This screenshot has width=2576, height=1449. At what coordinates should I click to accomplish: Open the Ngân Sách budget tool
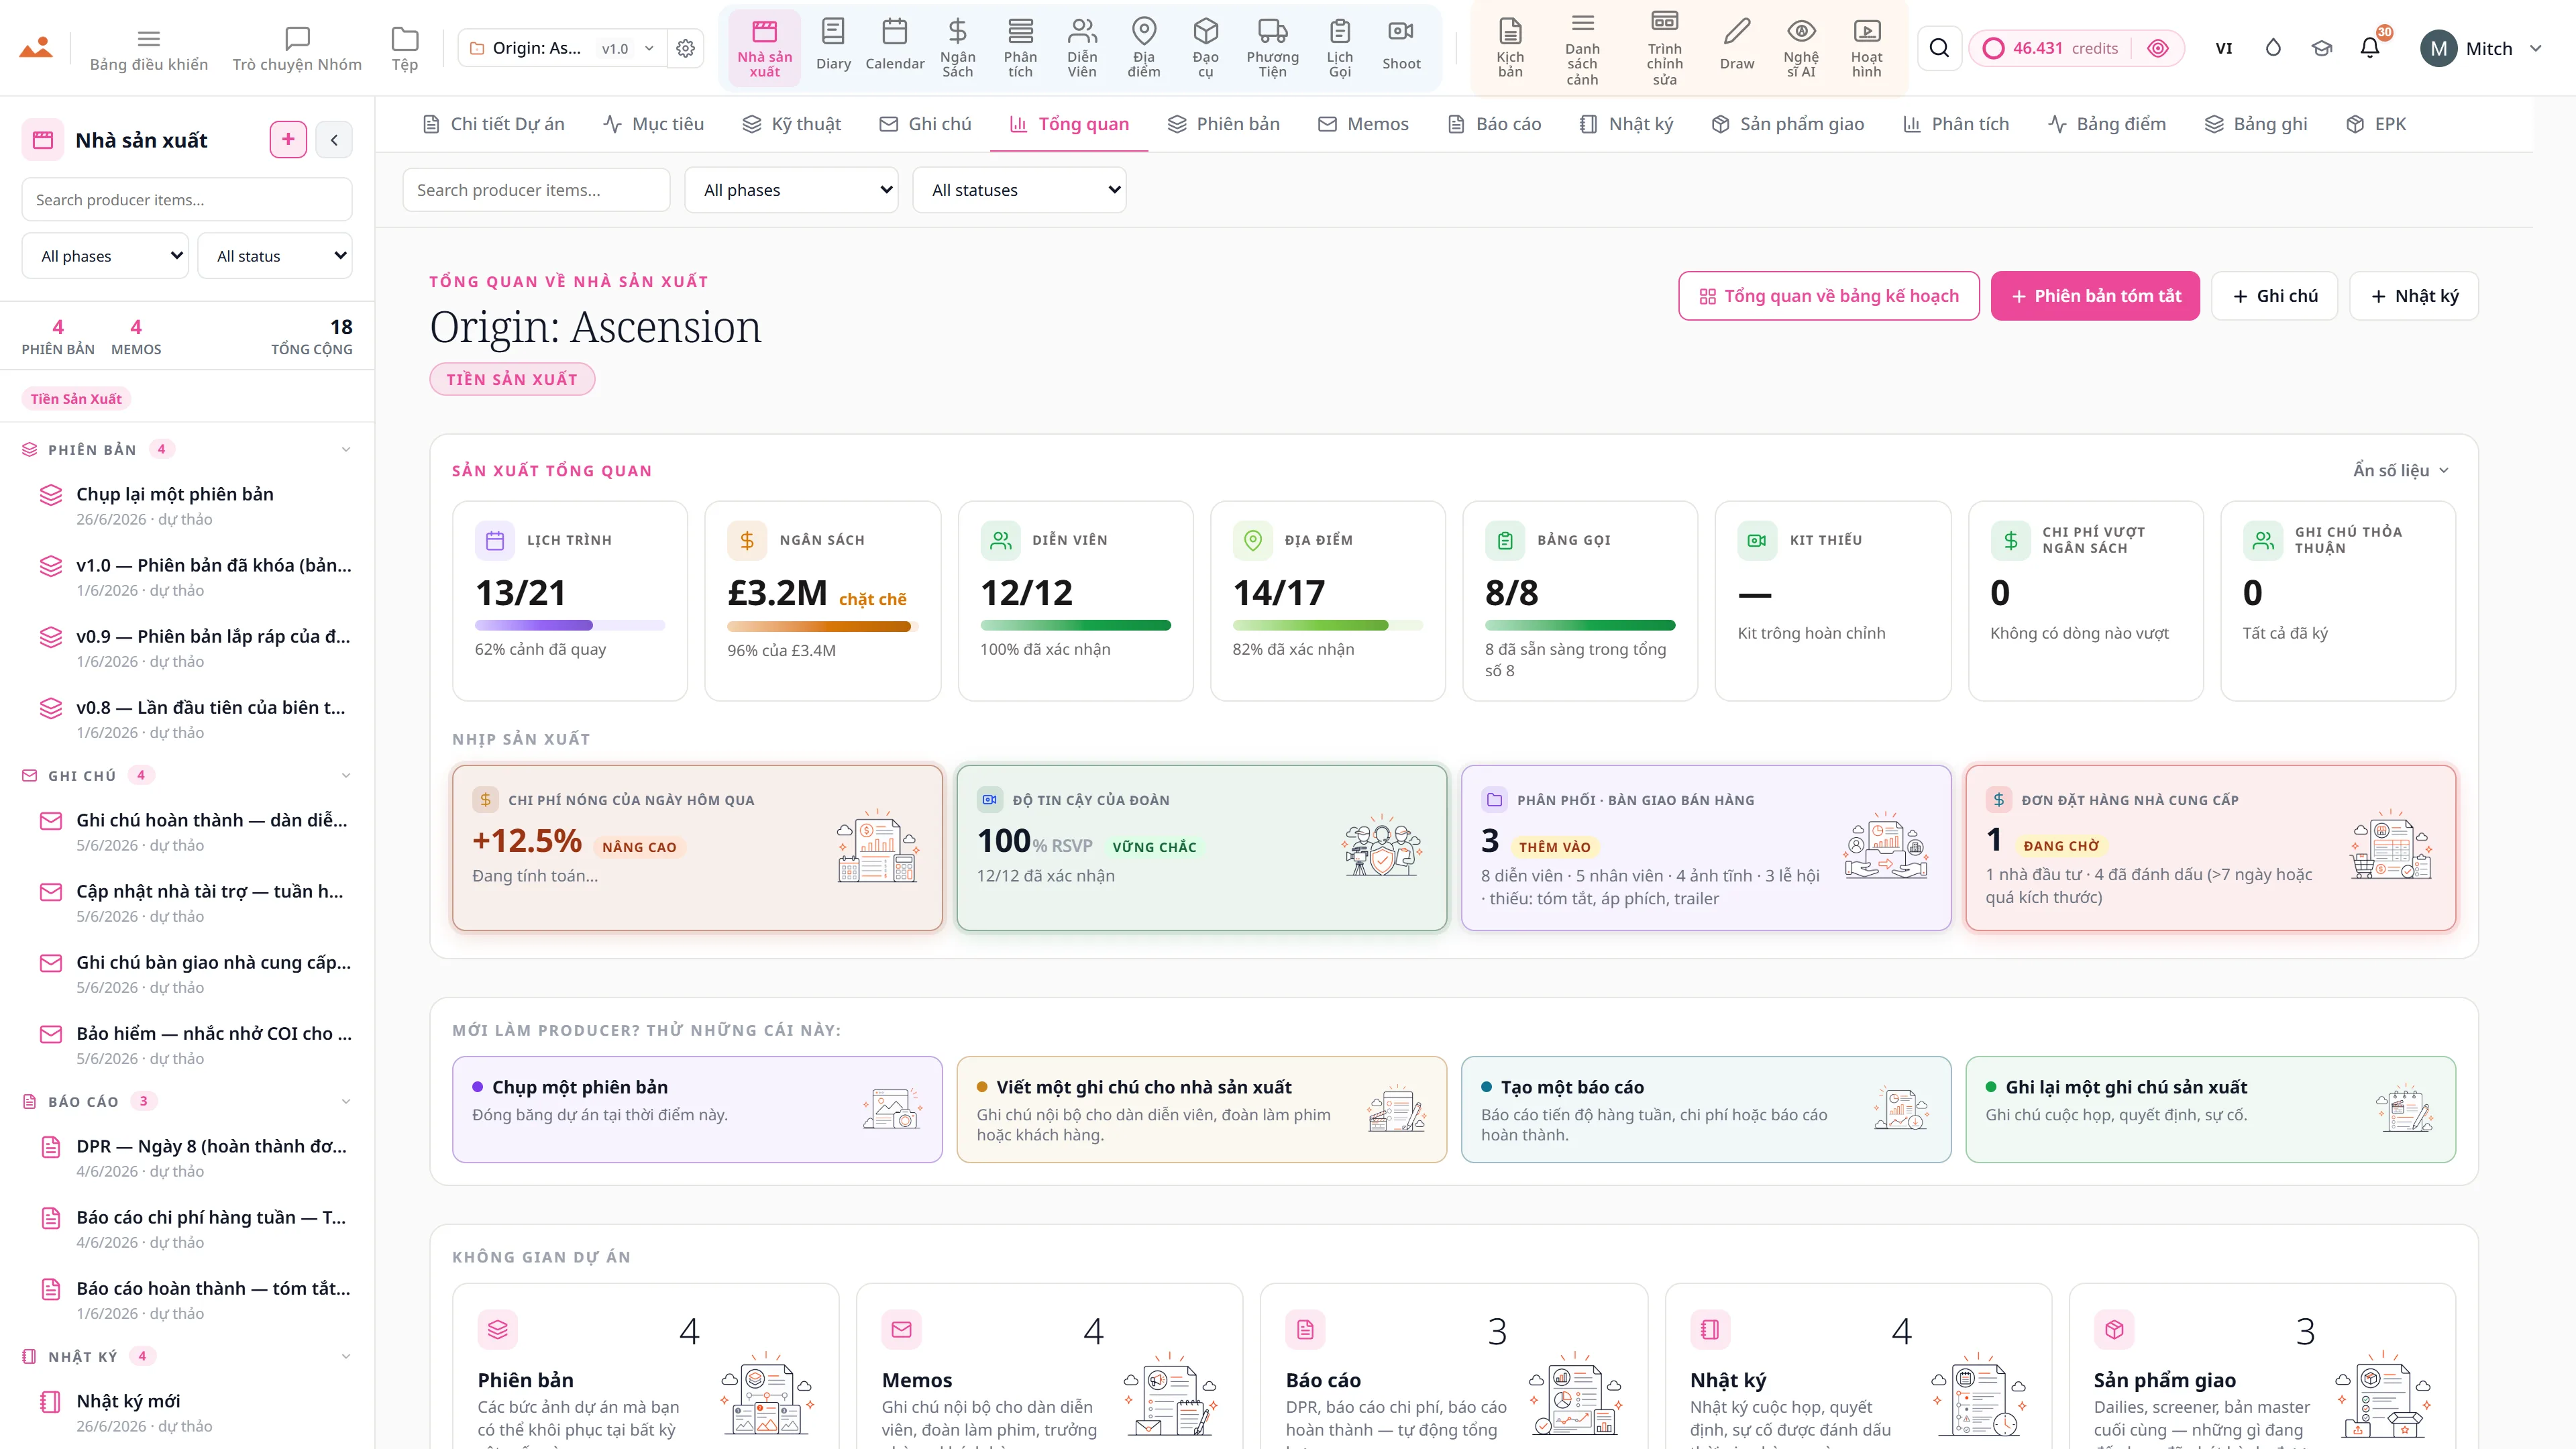click(x=957, y=47)
